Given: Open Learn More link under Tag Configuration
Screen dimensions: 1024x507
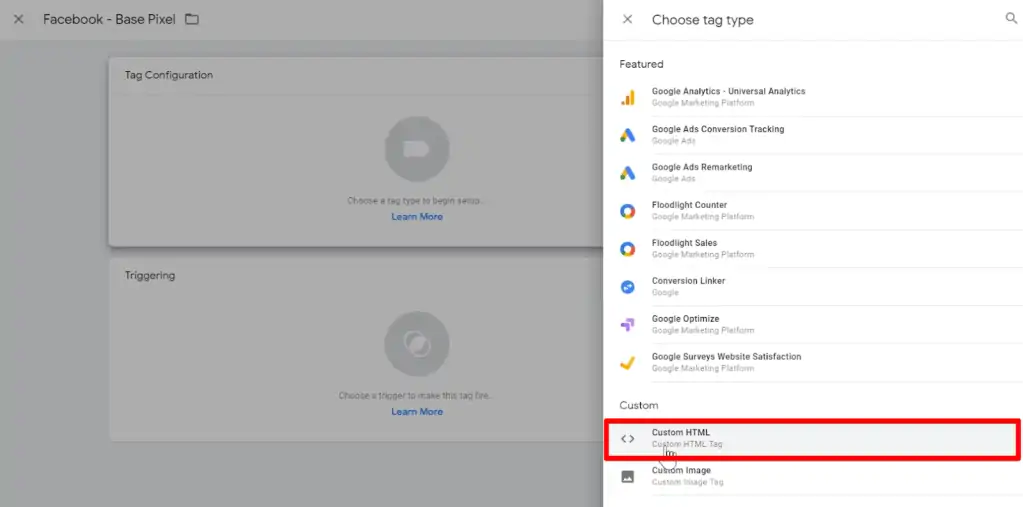Looking at the screenshot, I should (417, 216).
